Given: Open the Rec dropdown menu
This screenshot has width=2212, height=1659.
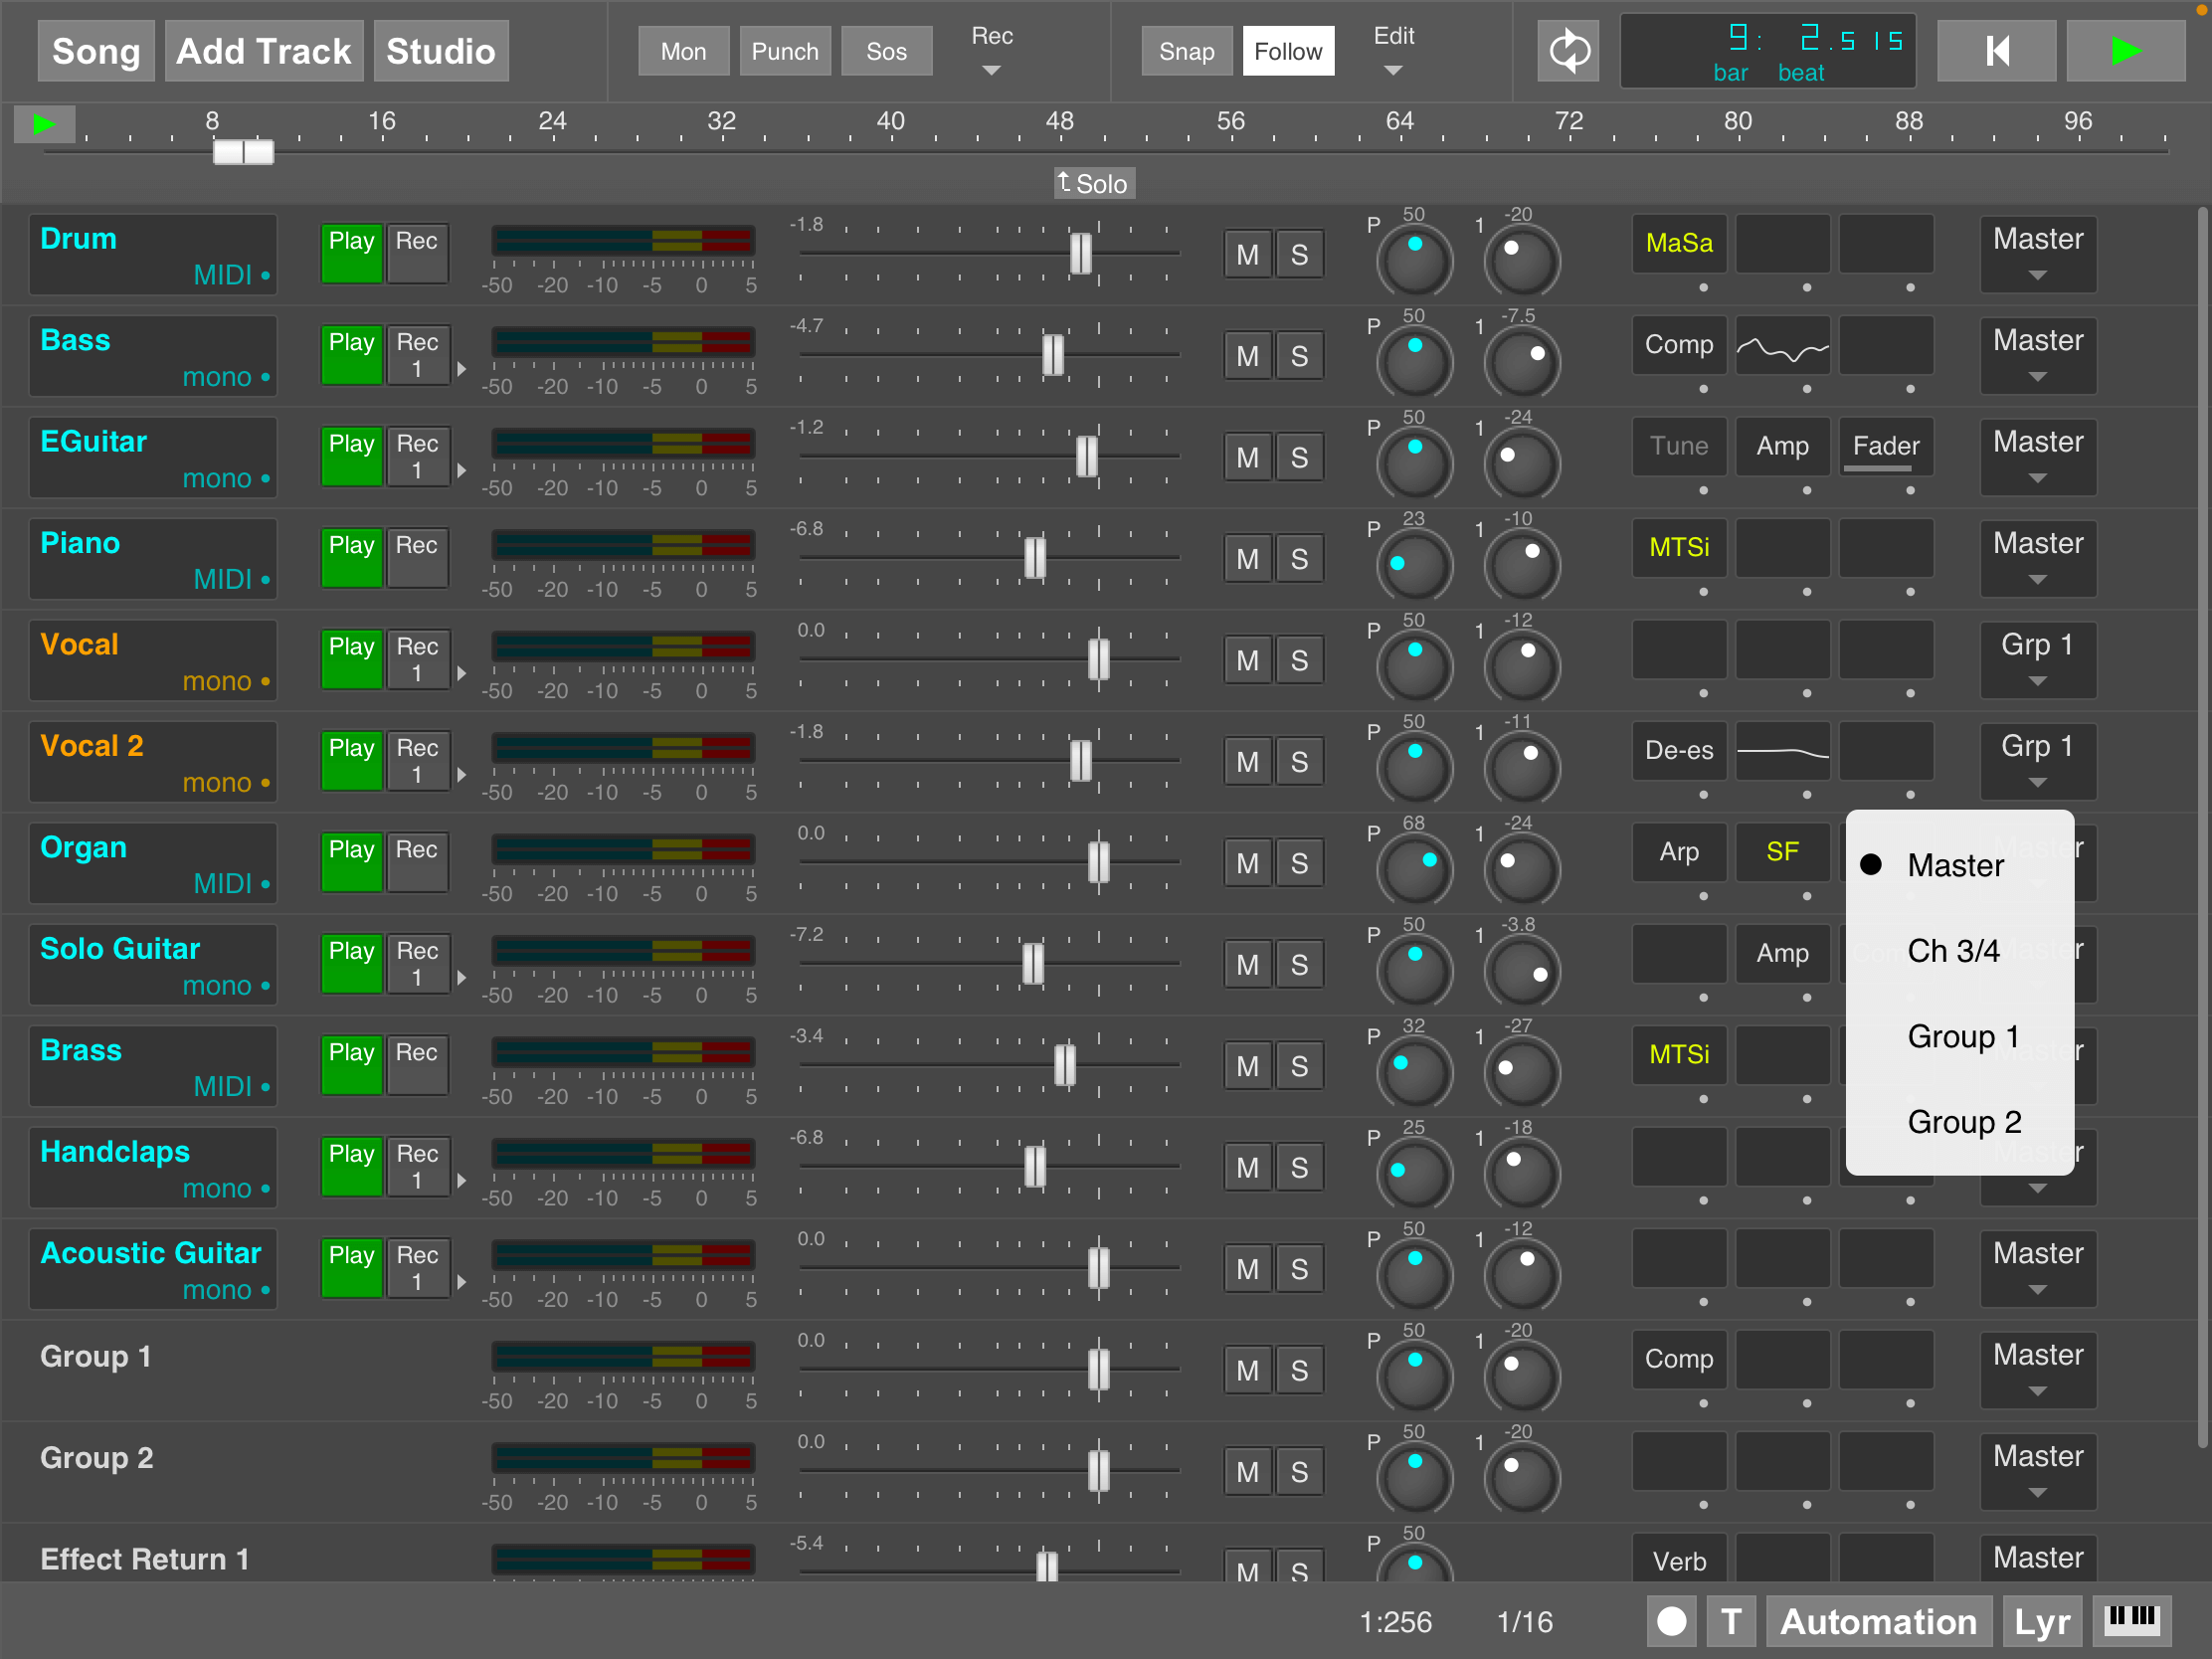Looking at the screenshot, I should click(991, 51).
